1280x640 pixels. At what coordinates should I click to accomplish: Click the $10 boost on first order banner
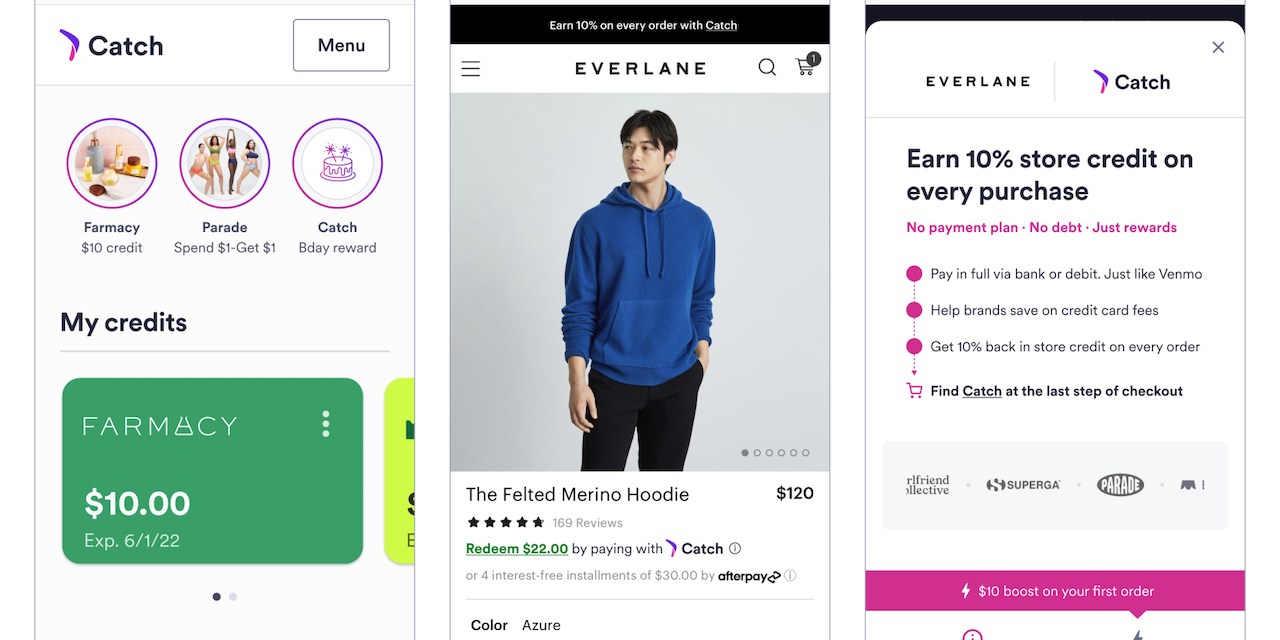coord(1055,591)
